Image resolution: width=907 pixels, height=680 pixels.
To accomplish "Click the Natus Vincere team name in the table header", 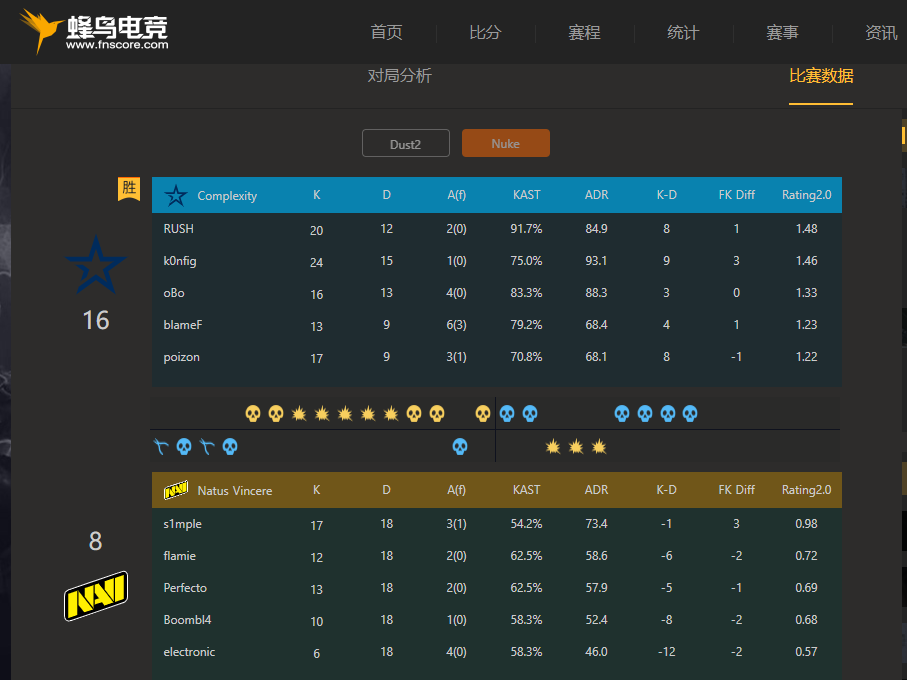I will click(235, 490).
